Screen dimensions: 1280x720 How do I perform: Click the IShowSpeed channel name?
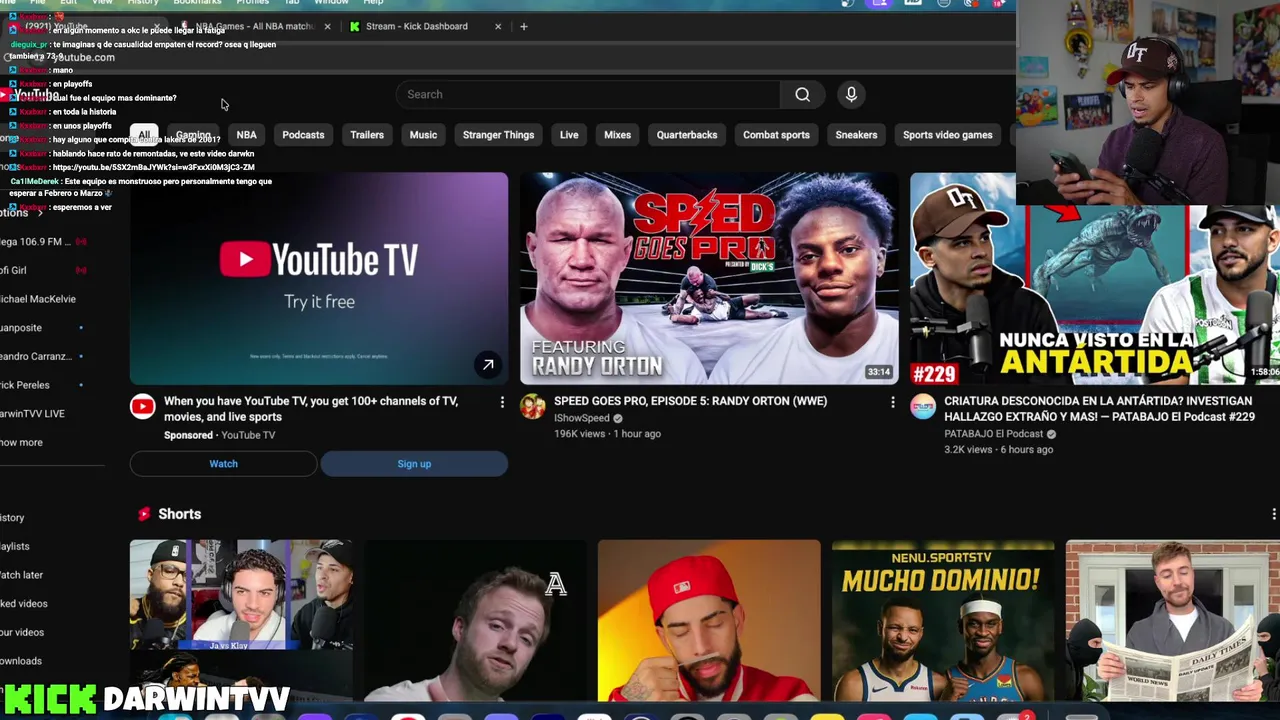582,418
